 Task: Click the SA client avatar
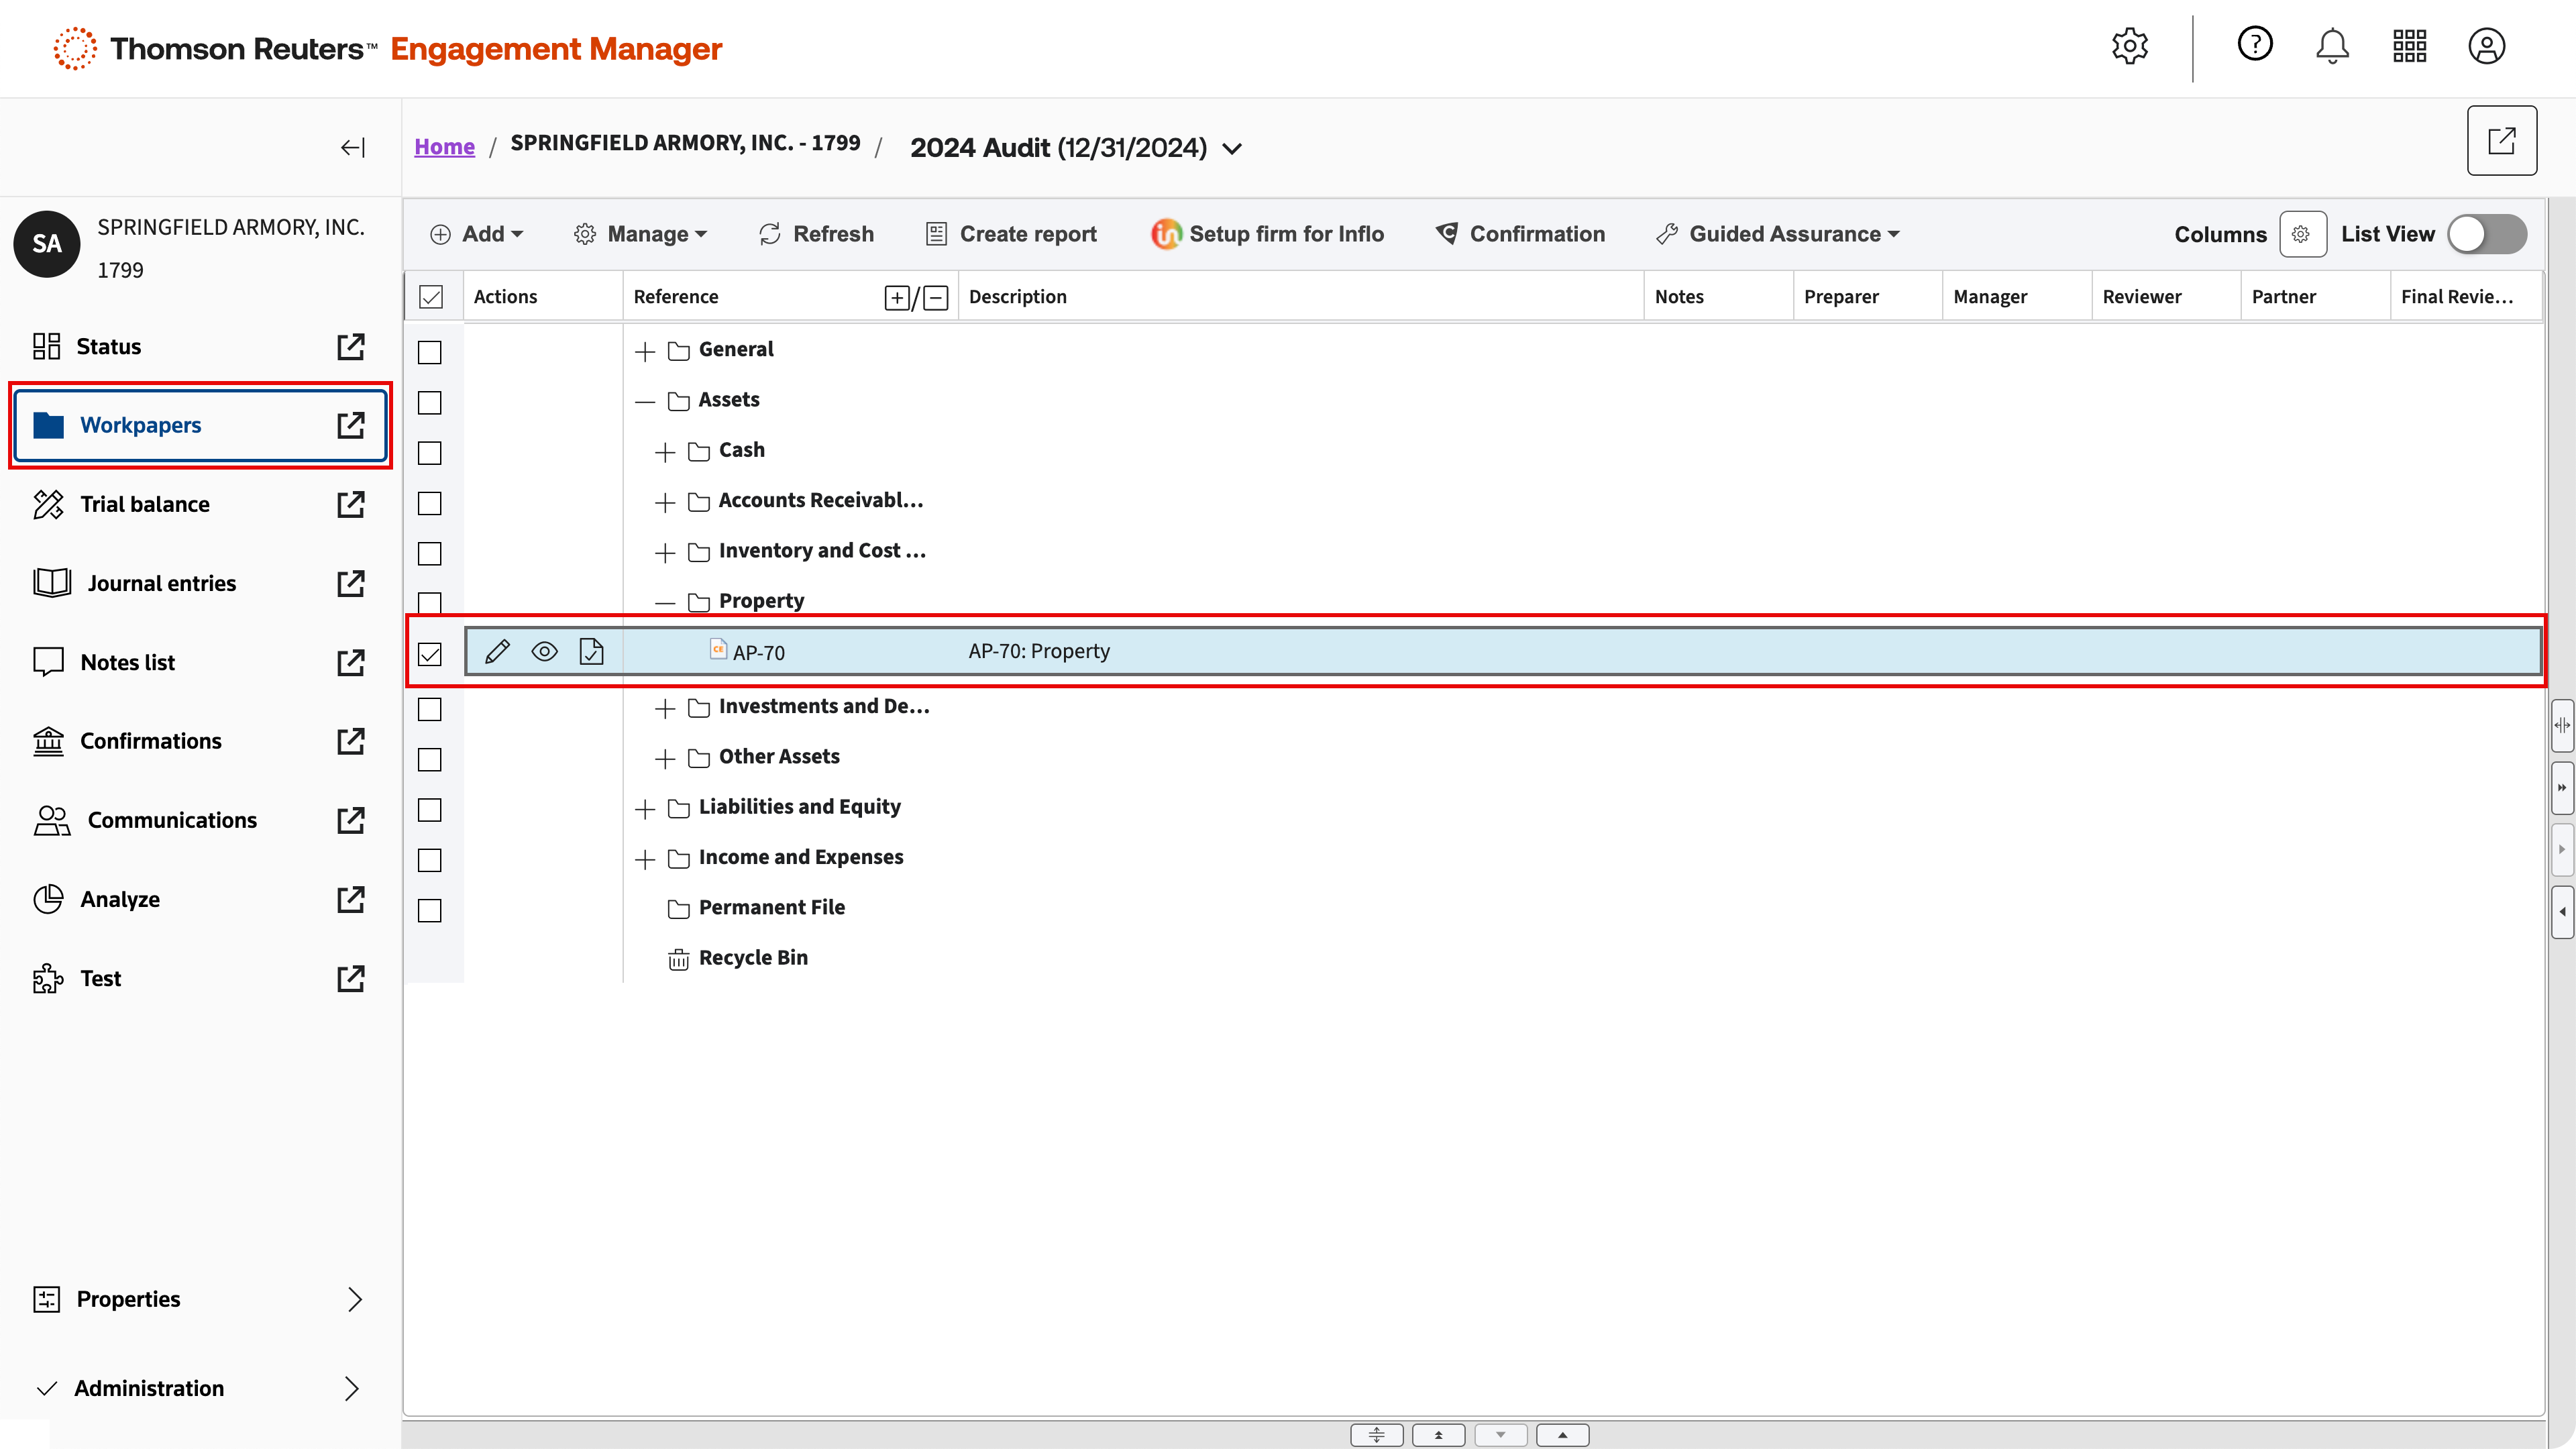coord(47,244)
